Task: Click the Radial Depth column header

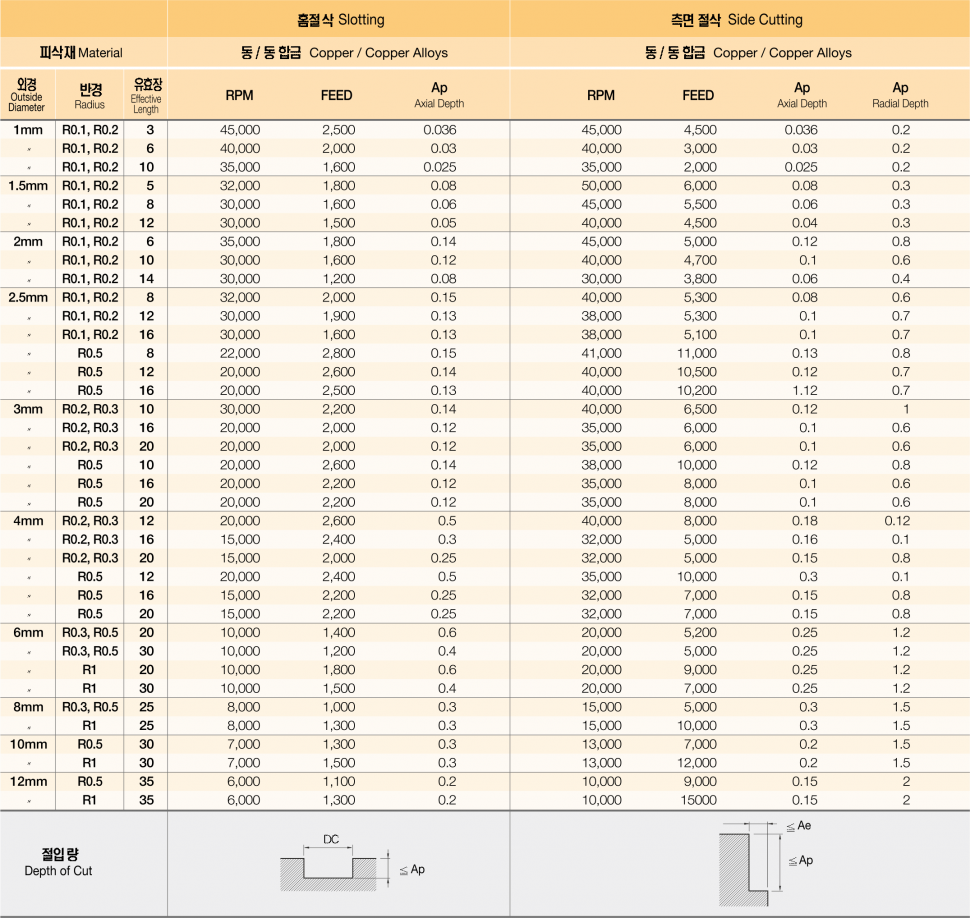Action: pos(900,95)
